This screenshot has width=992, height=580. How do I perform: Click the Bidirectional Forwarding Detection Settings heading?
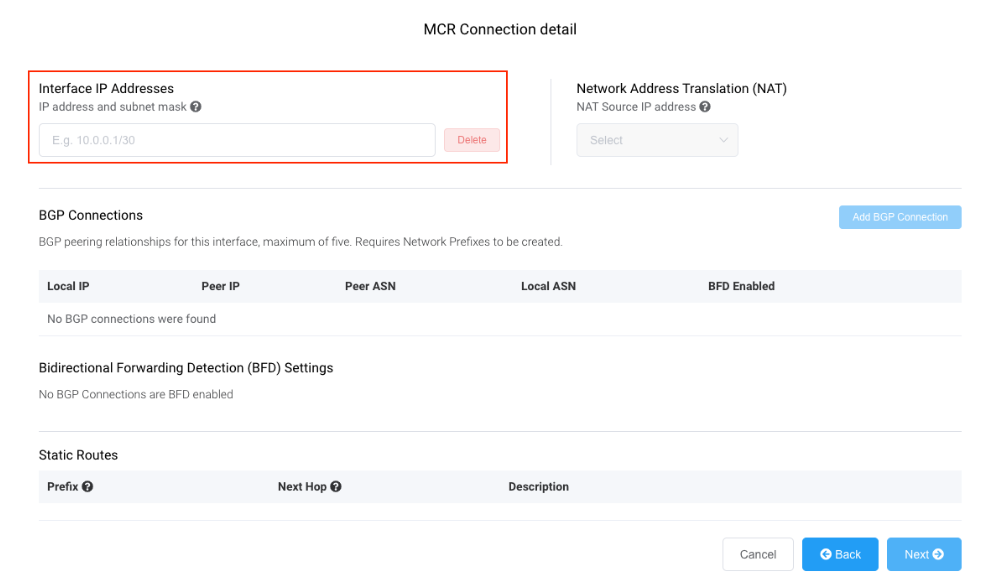pos(186,367)
